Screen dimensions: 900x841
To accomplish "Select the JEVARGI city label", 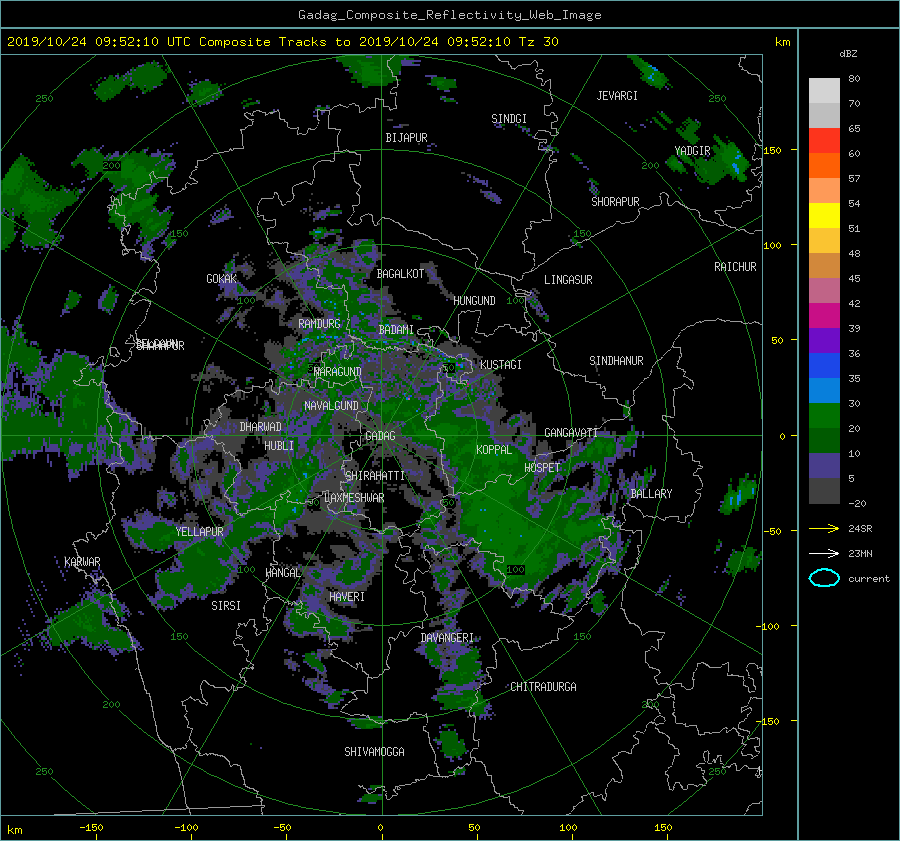I will (617, 96).
